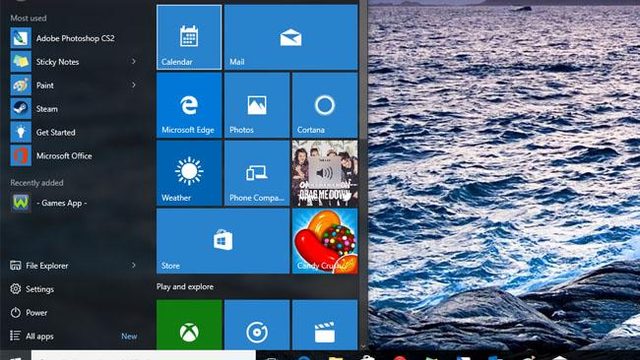Open the Photos tile

(x=257, y=105)
